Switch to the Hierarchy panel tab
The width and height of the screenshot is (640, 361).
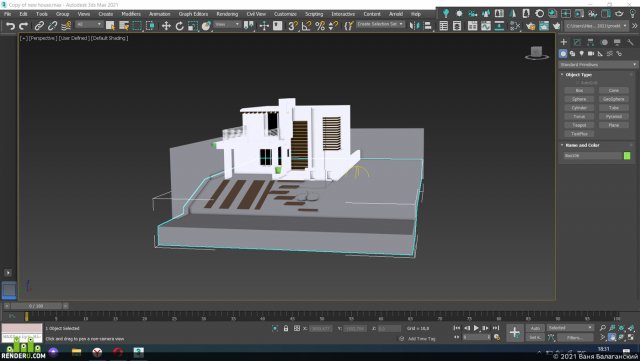(x=590, y=42)
